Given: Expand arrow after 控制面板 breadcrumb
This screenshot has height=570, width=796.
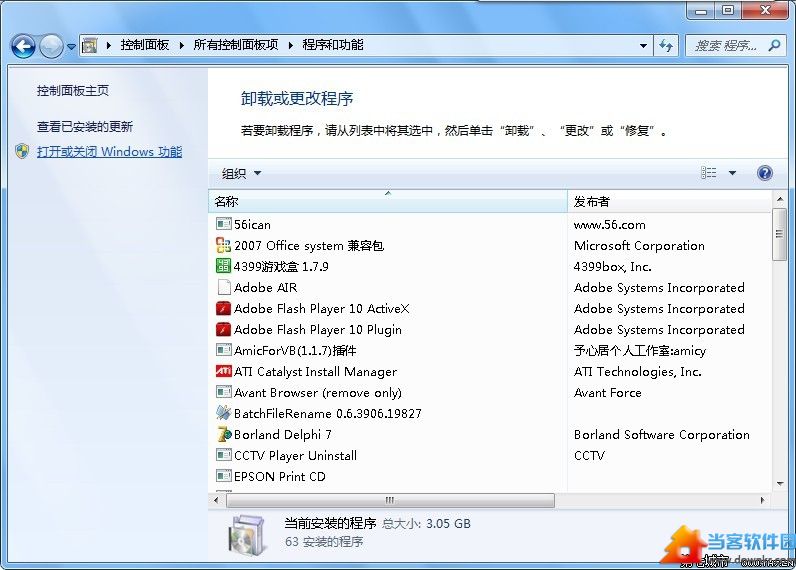Looking at the screenshot, I should point(181,46).
